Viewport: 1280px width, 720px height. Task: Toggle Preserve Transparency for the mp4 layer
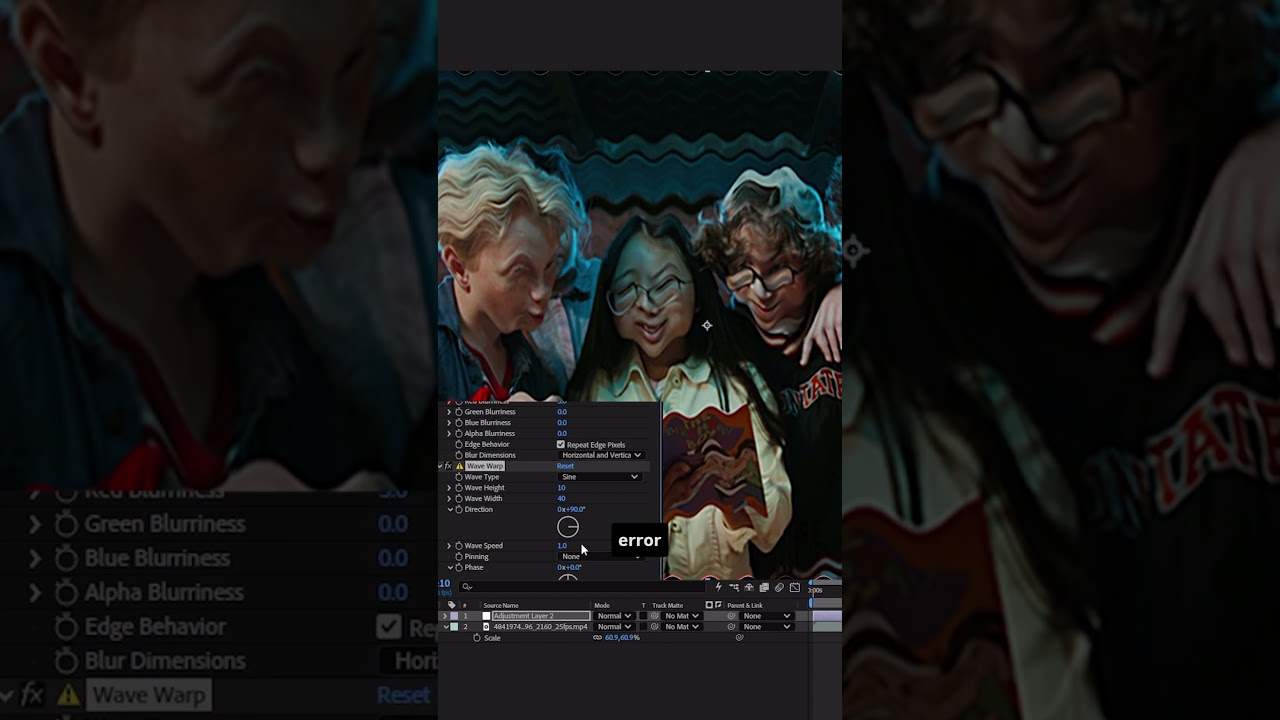tap(643, 627)
